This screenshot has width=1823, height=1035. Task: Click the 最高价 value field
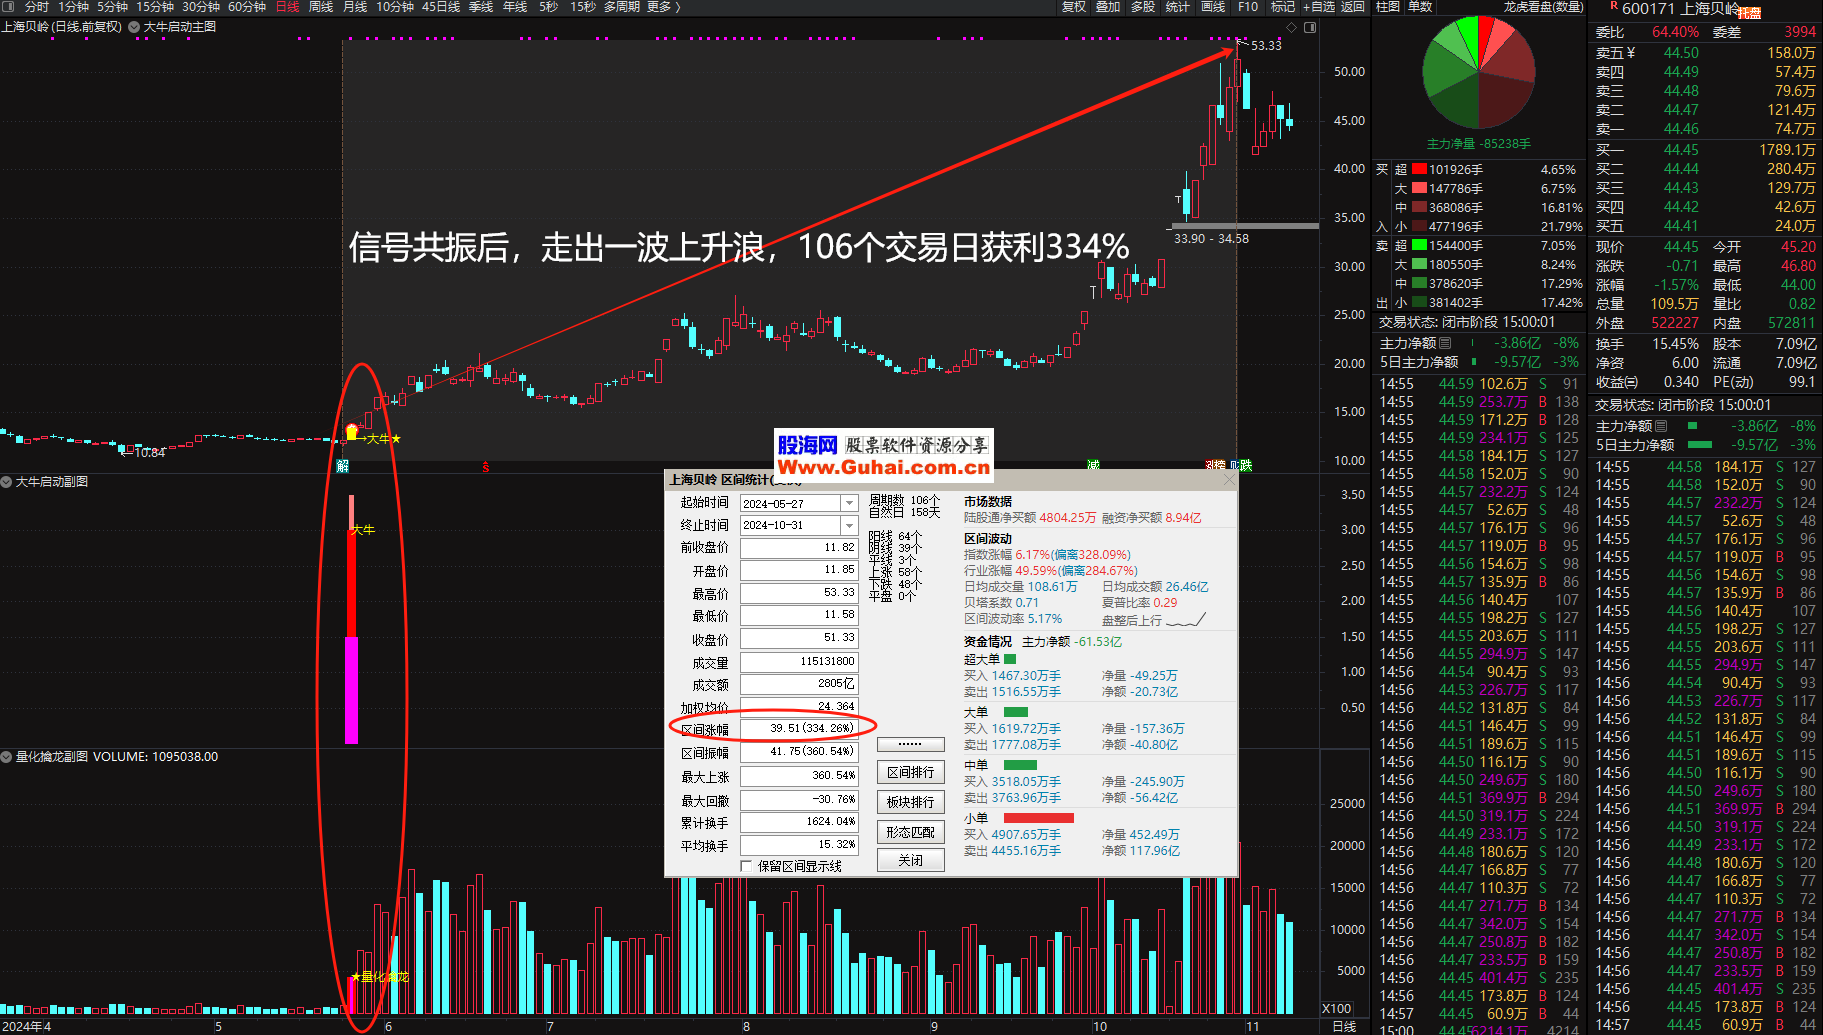pos(799,593)
